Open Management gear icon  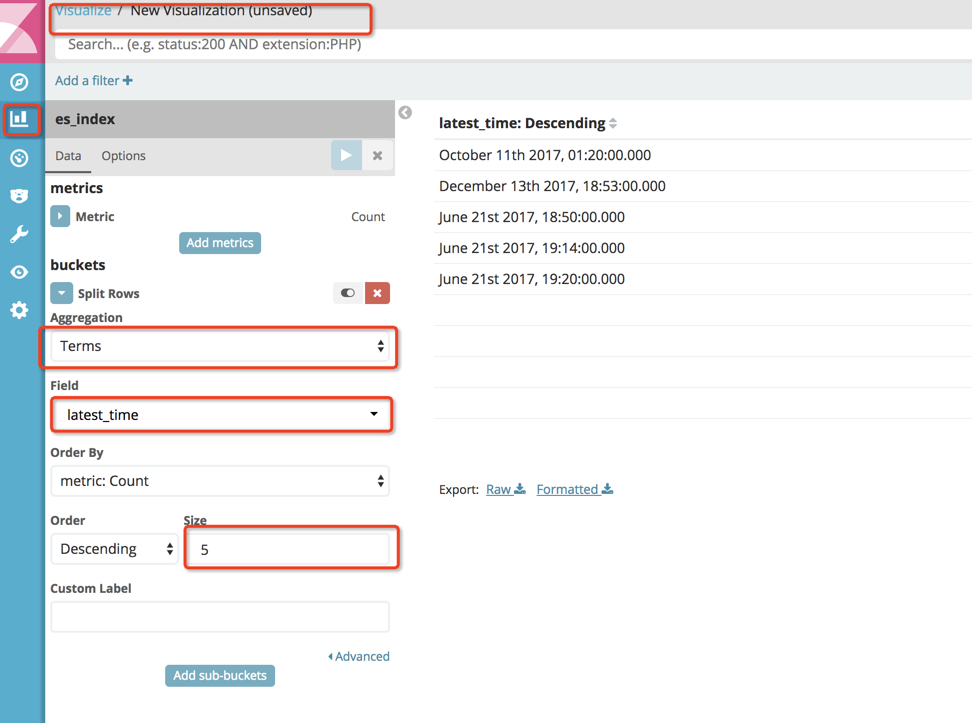pos(19,310)
